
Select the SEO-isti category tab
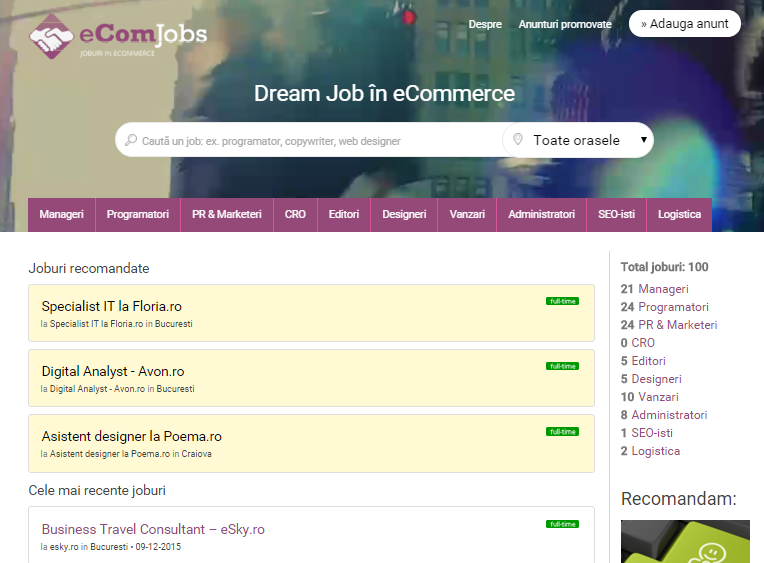(x=616, y=214)
